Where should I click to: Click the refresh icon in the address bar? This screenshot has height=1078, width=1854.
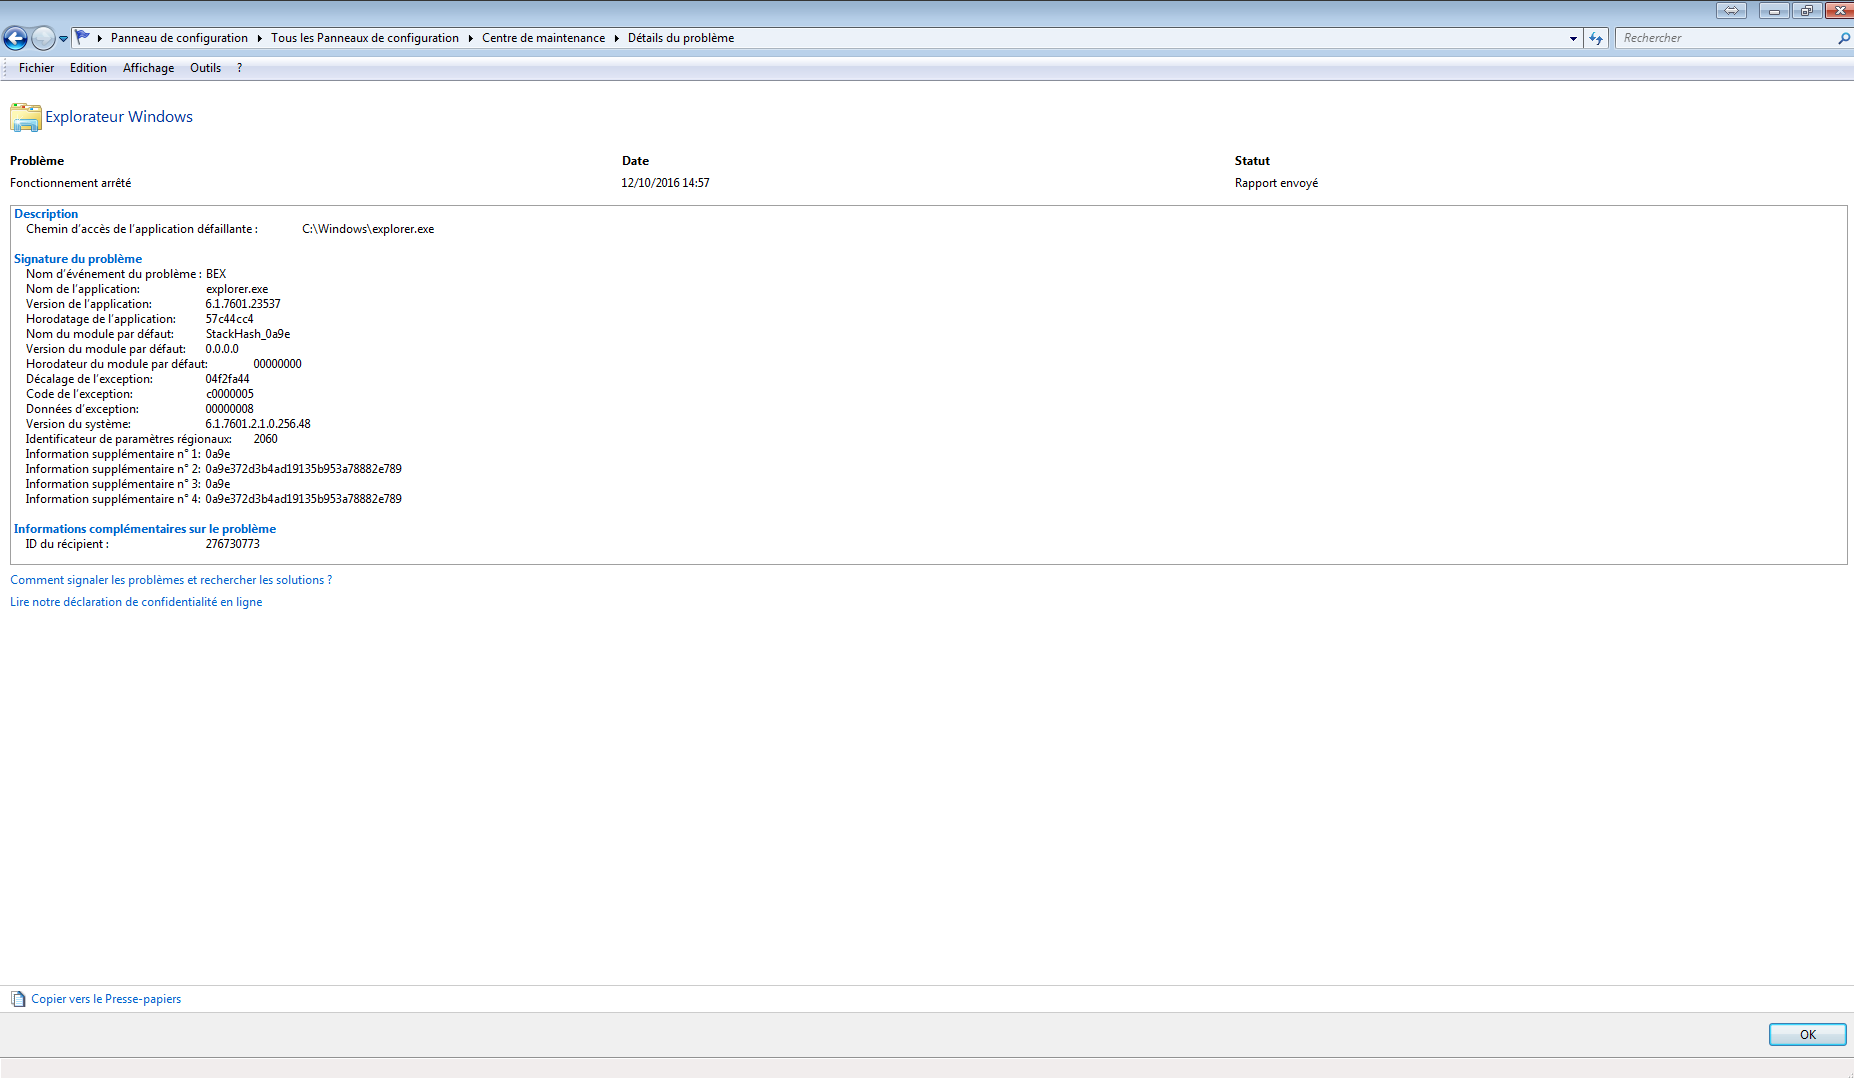(1595, 38)
